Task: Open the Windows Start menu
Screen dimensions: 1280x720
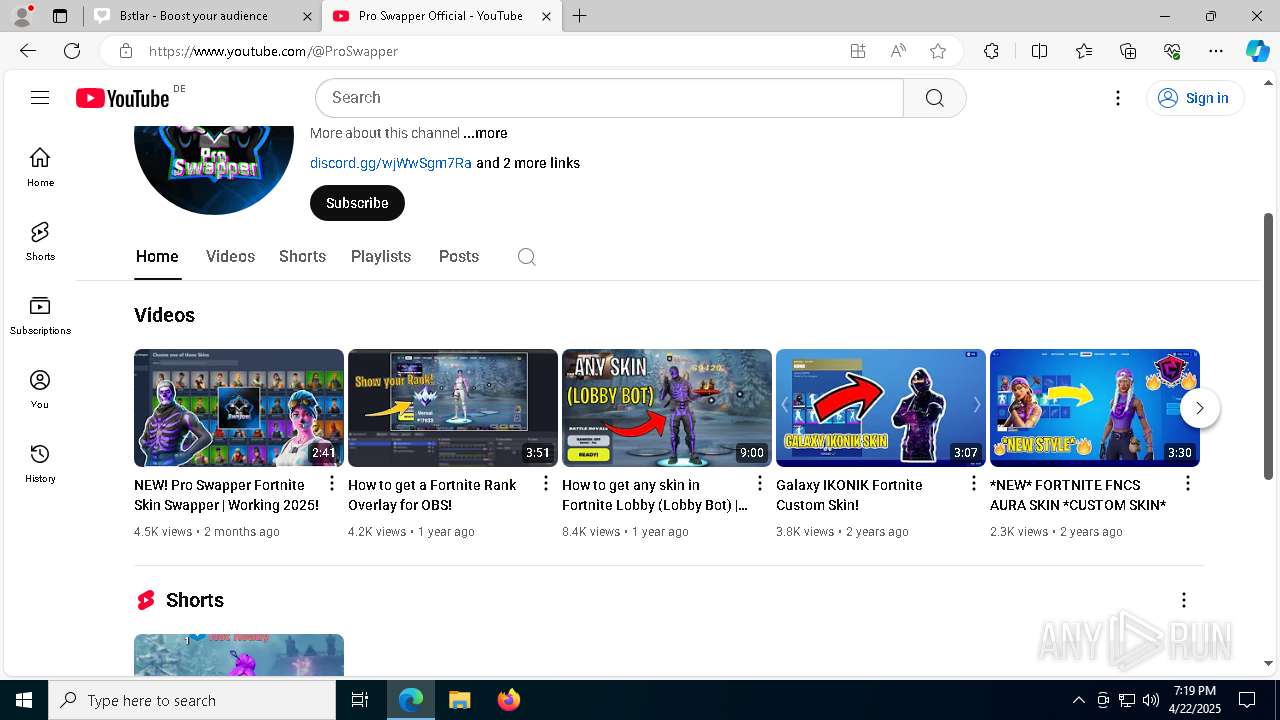Action: click(x=24, y=700)
